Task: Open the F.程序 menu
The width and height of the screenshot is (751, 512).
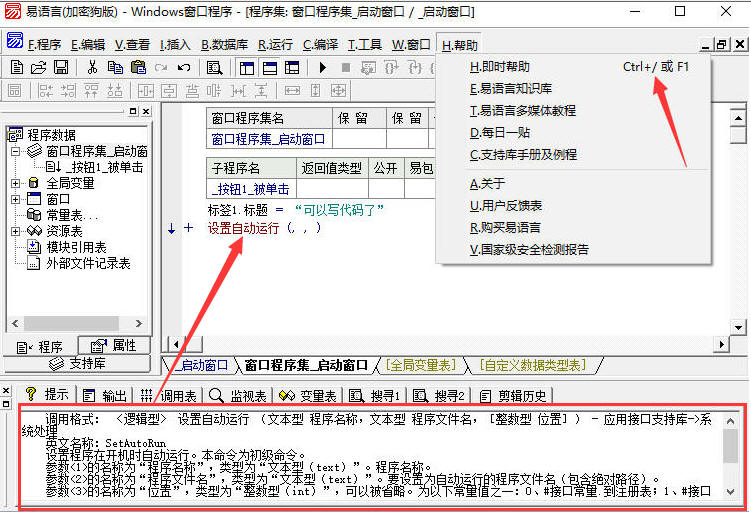Action: 44,45
